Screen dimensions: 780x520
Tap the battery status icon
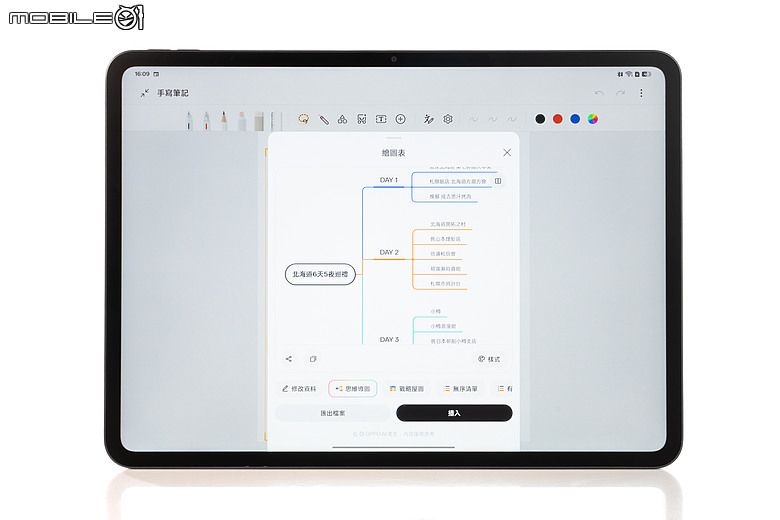pyautogui.click(x=646, y=74)
